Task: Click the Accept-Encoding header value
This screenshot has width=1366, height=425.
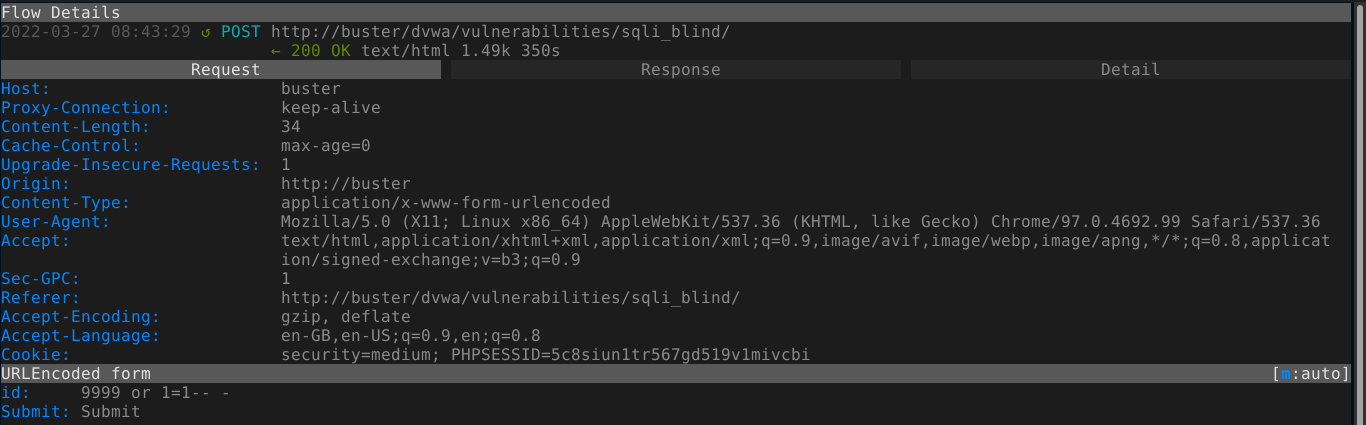Action: 346,317
